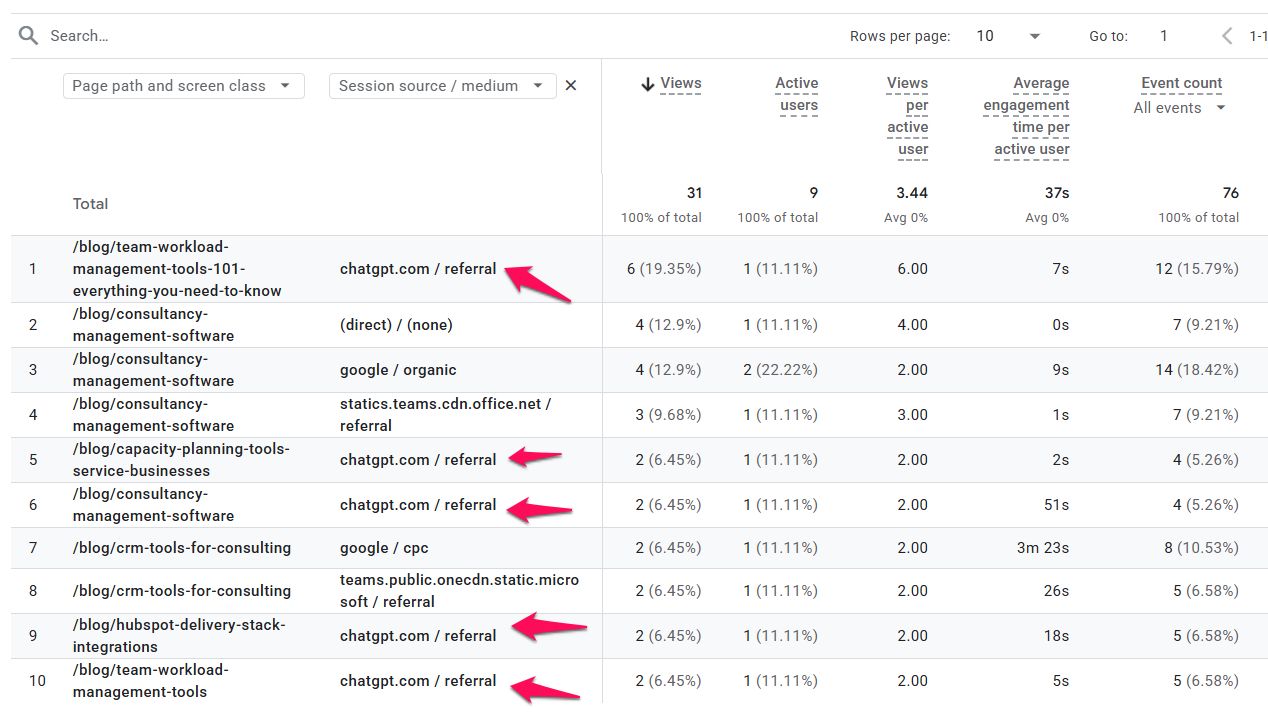Click the 3 (9.68%) views value
Viewport: 1268px width, 717px height.
[668, 415]
